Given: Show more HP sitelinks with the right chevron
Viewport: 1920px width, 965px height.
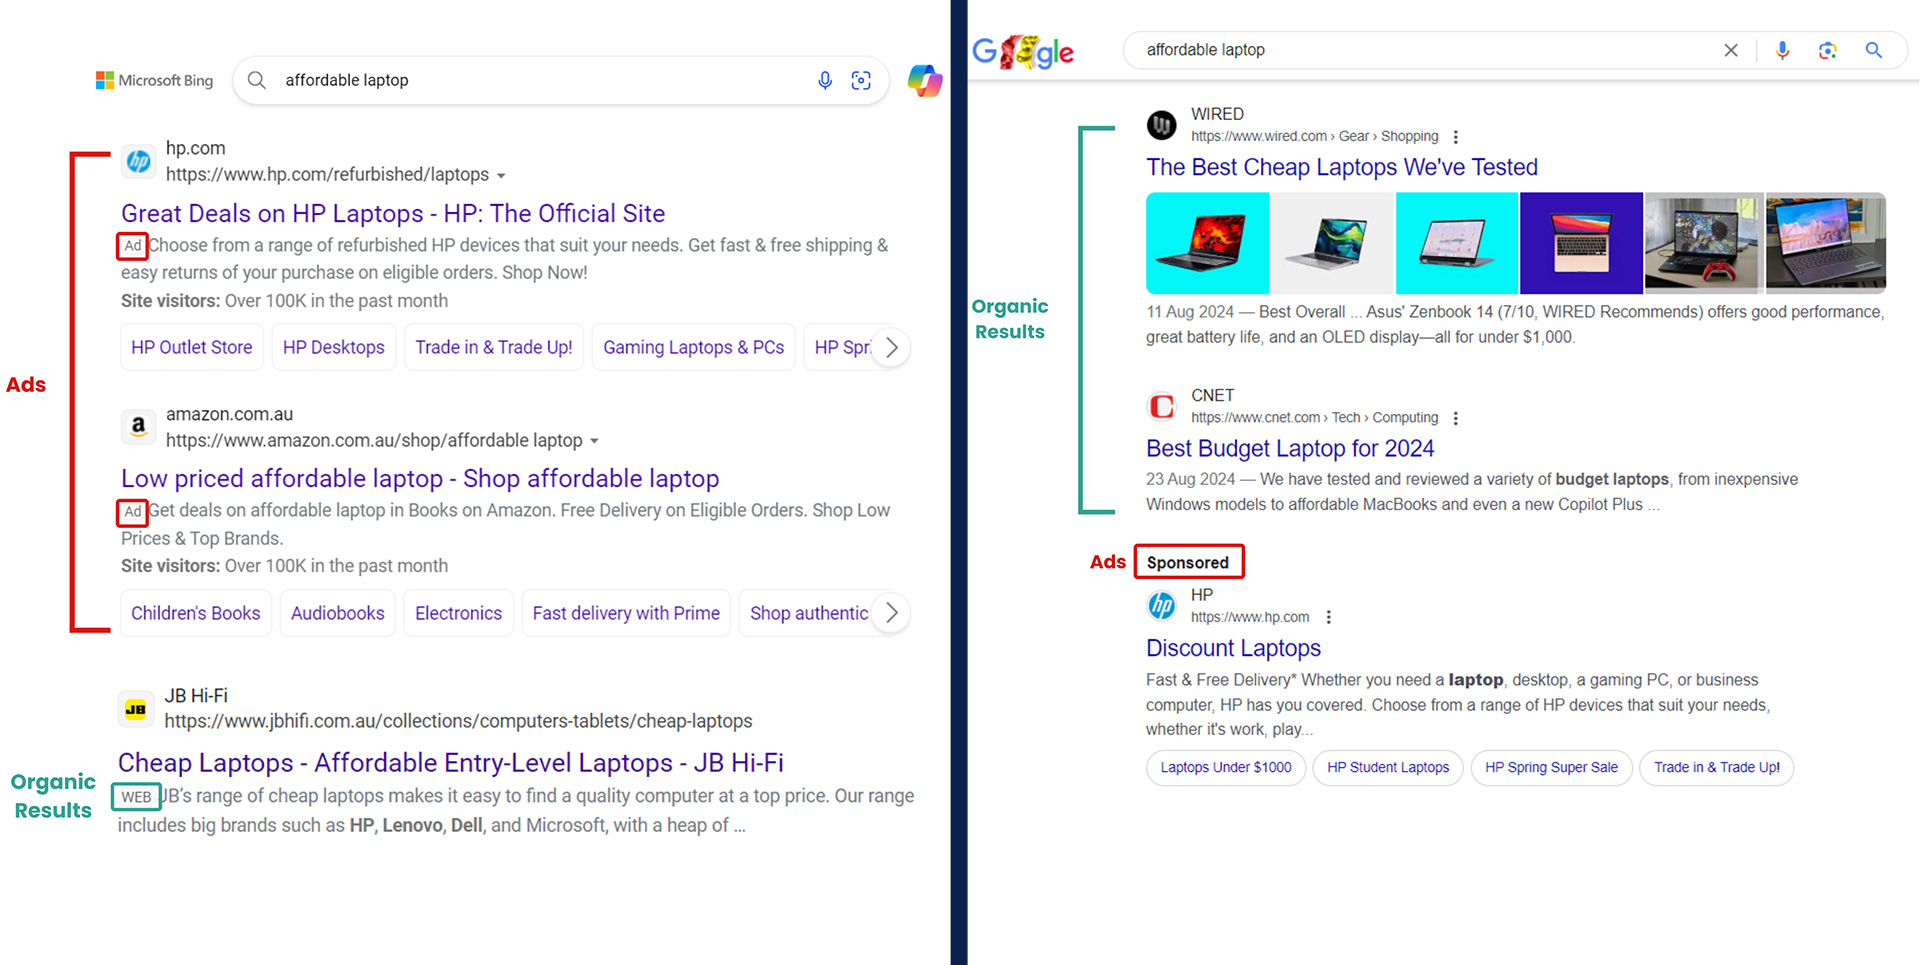Looking at the screenshot, I should [891, 347].
